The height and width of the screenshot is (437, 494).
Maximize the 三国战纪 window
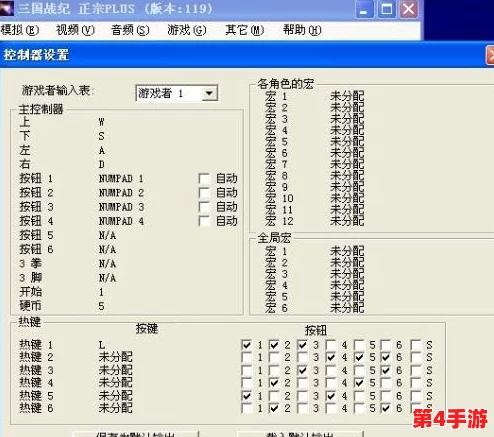click(x=387, y=9)
